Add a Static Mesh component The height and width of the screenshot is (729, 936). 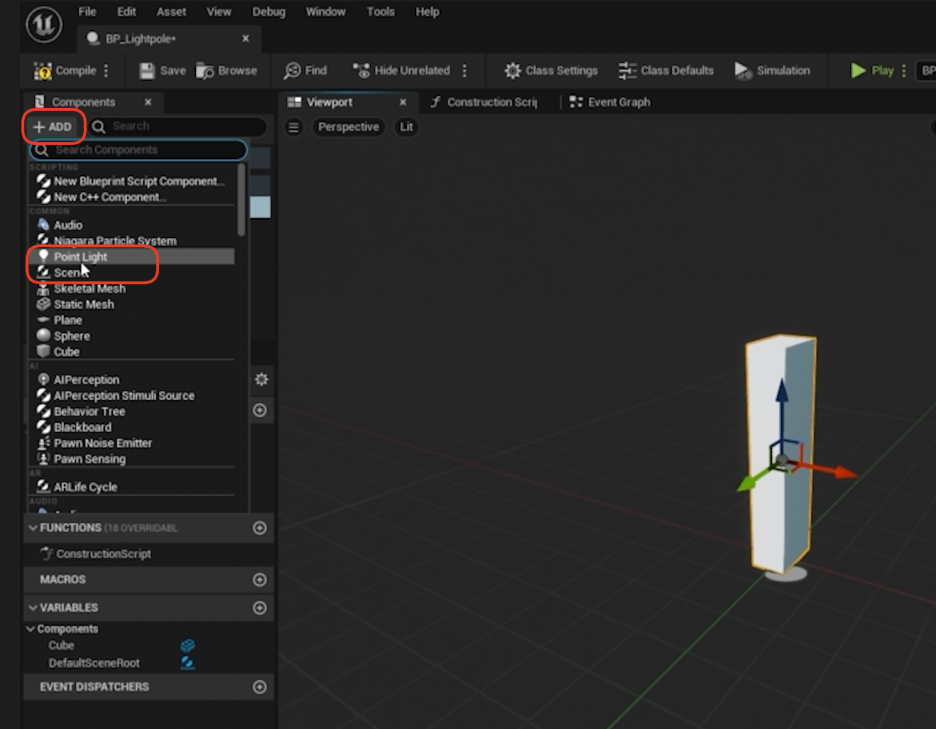click(131, 304)
